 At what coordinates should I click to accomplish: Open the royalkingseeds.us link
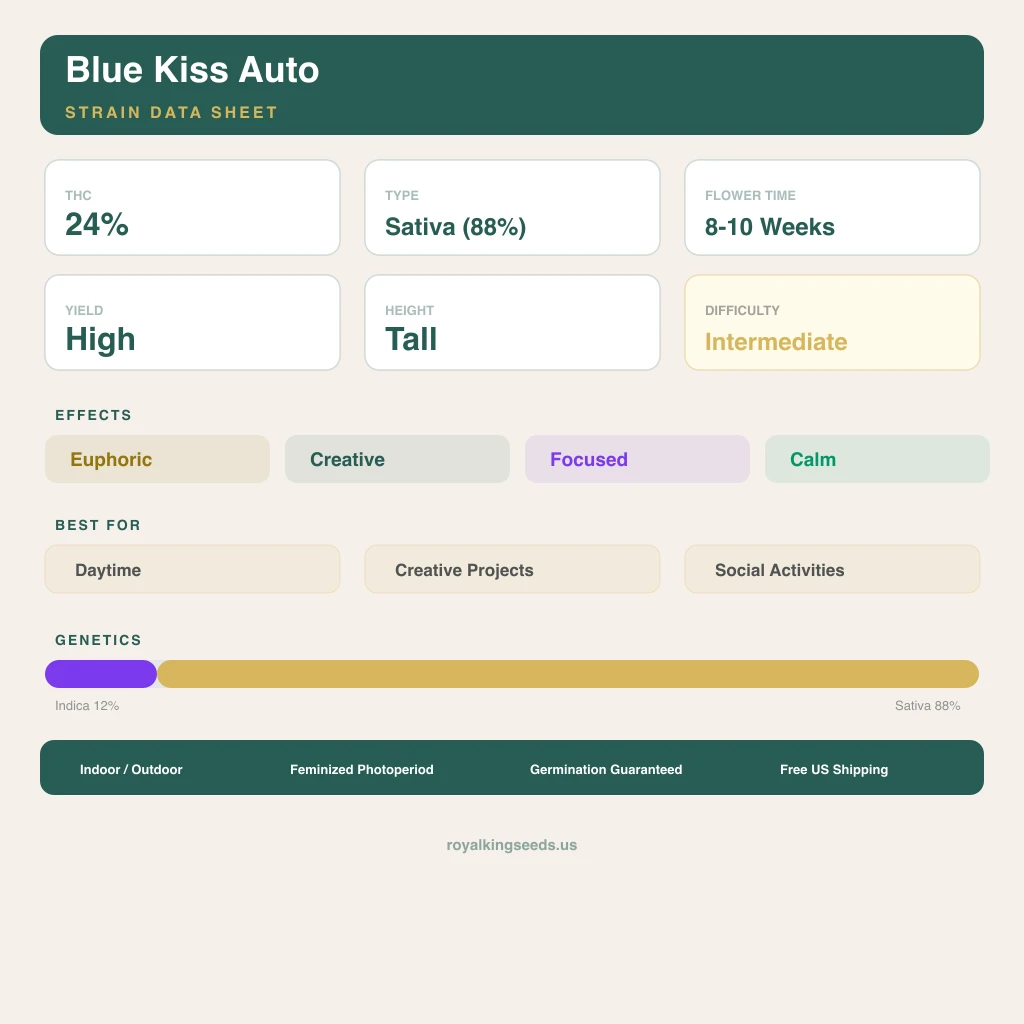[512, 845]
